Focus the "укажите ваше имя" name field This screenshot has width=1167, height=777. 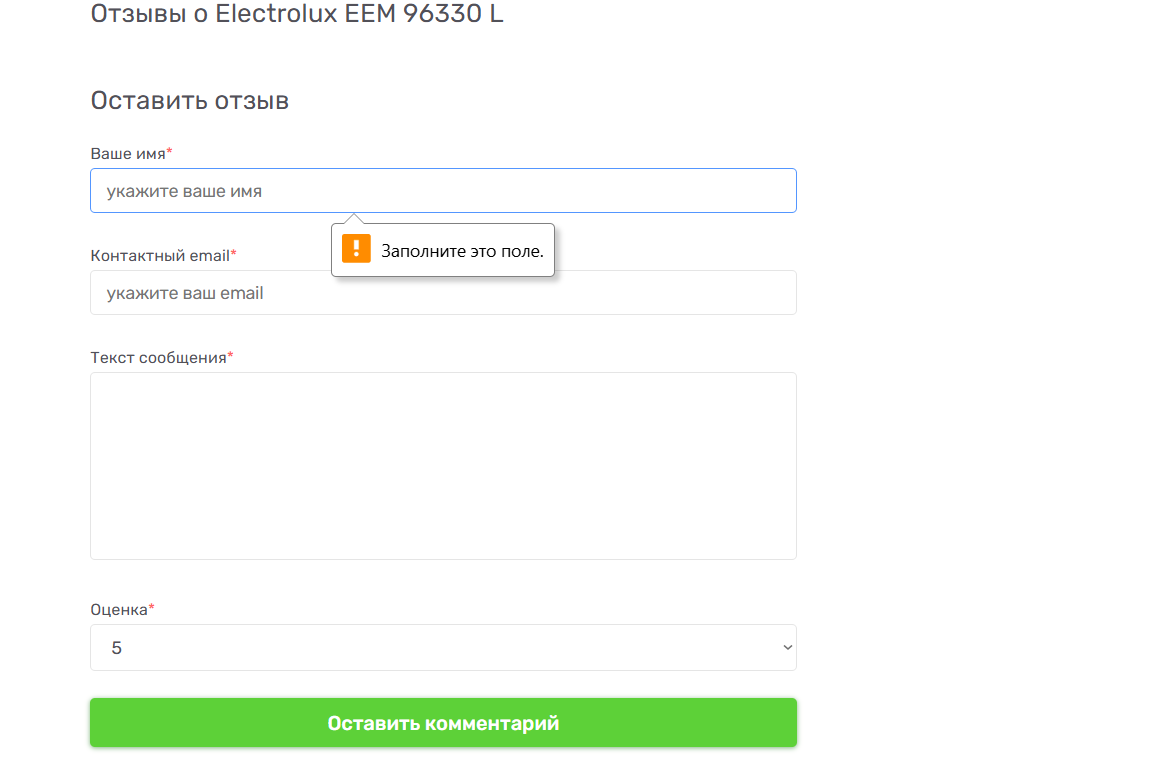(443, 191)
